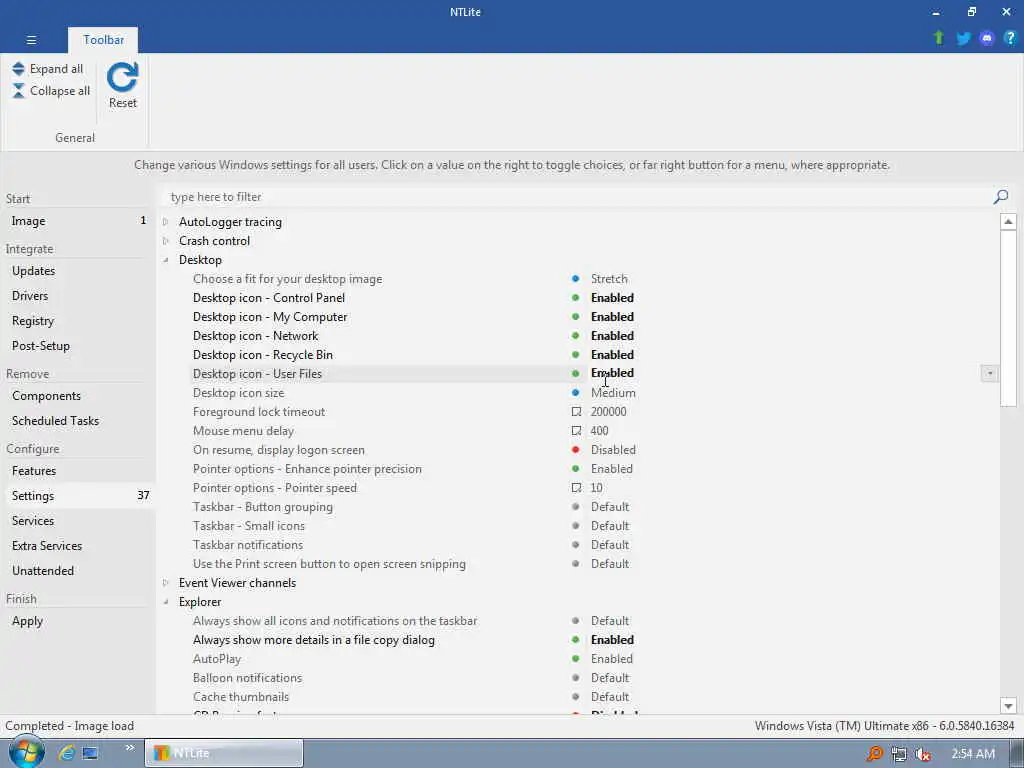Image resolution: width=1024 pixels, height=768 pixels.
Task: Click the network tray icon
Action: (899, 754)
